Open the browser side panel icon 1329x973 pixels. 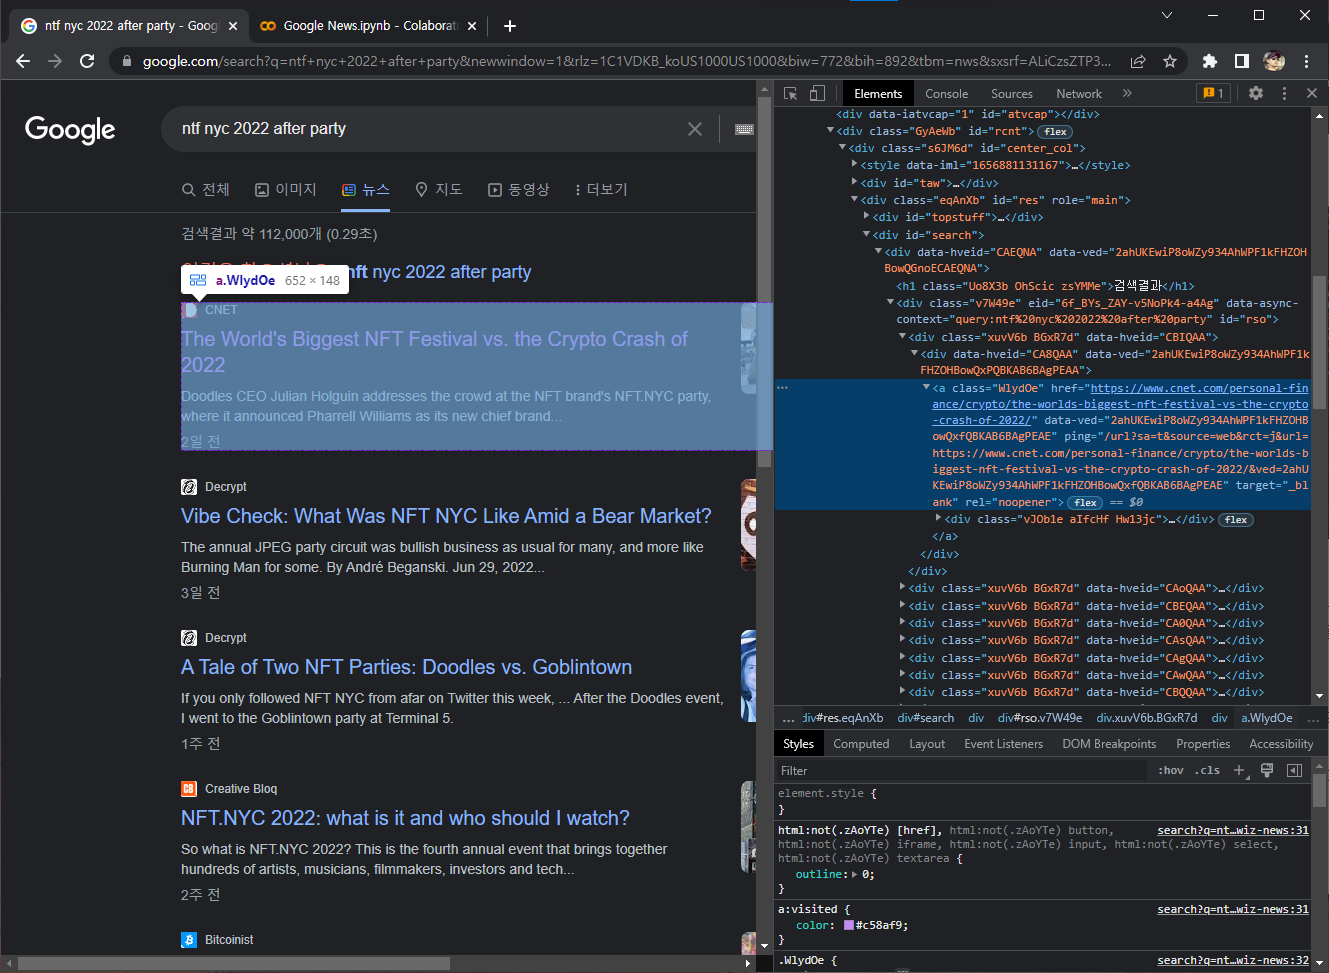(x=1242, y=61)
